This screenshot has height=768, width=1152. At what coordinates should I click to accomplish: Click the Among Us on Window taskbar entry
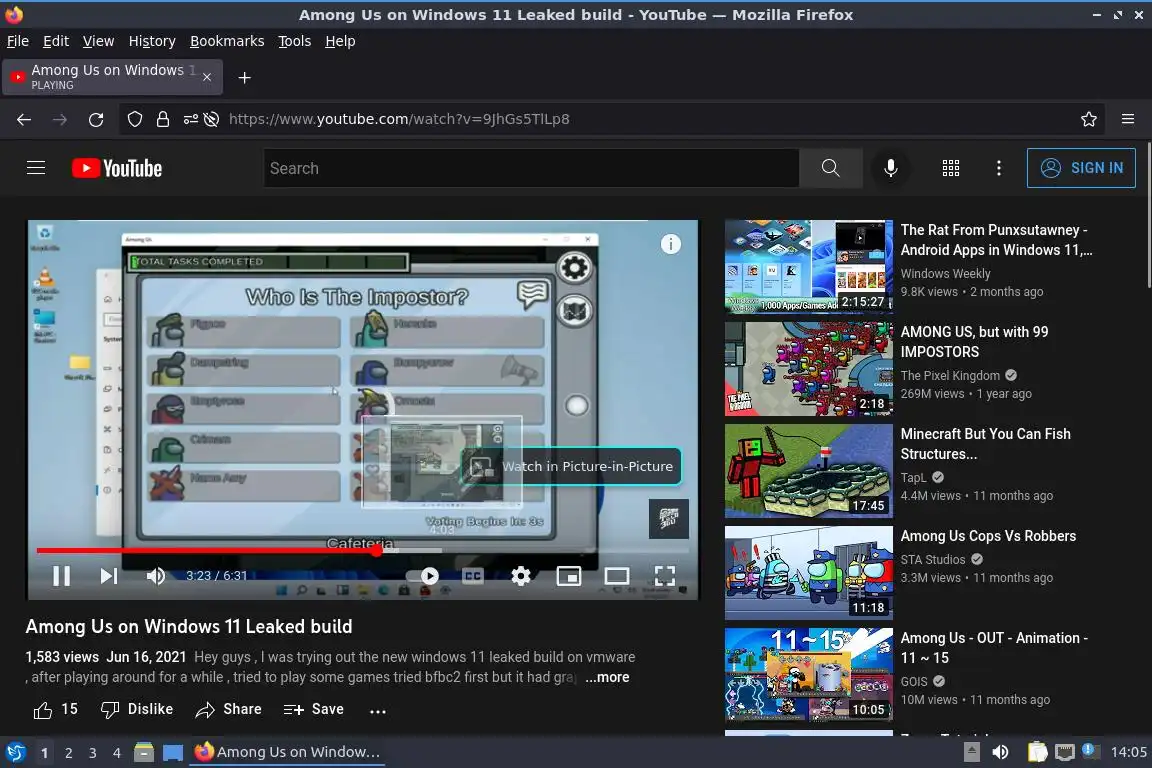pos(287,752)
